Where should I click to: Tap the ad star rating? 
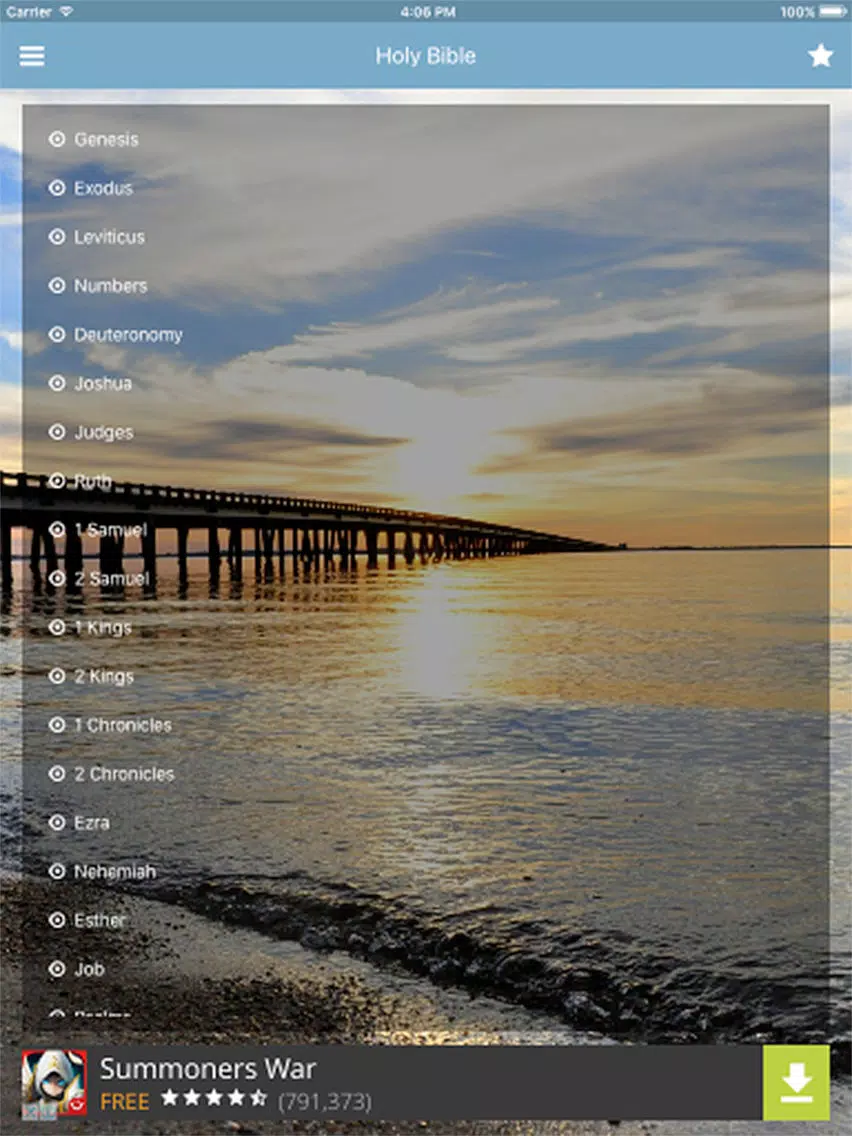click(x=214, y=1098)
